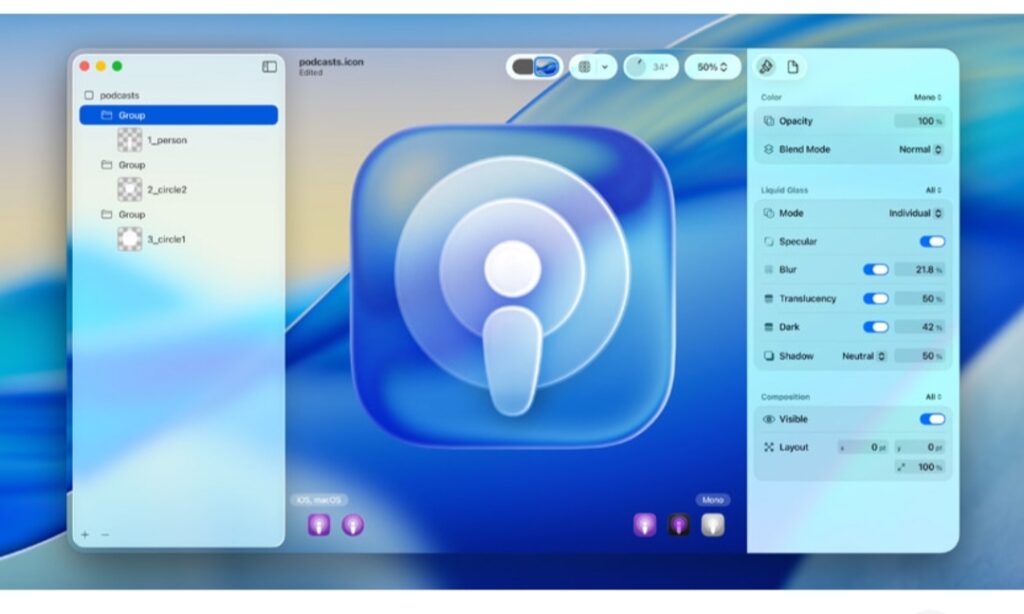The height and width of the screenshot is (614, 1024).
Task: Open the Liquid Glass All dropdown
Action: [933, 190]
